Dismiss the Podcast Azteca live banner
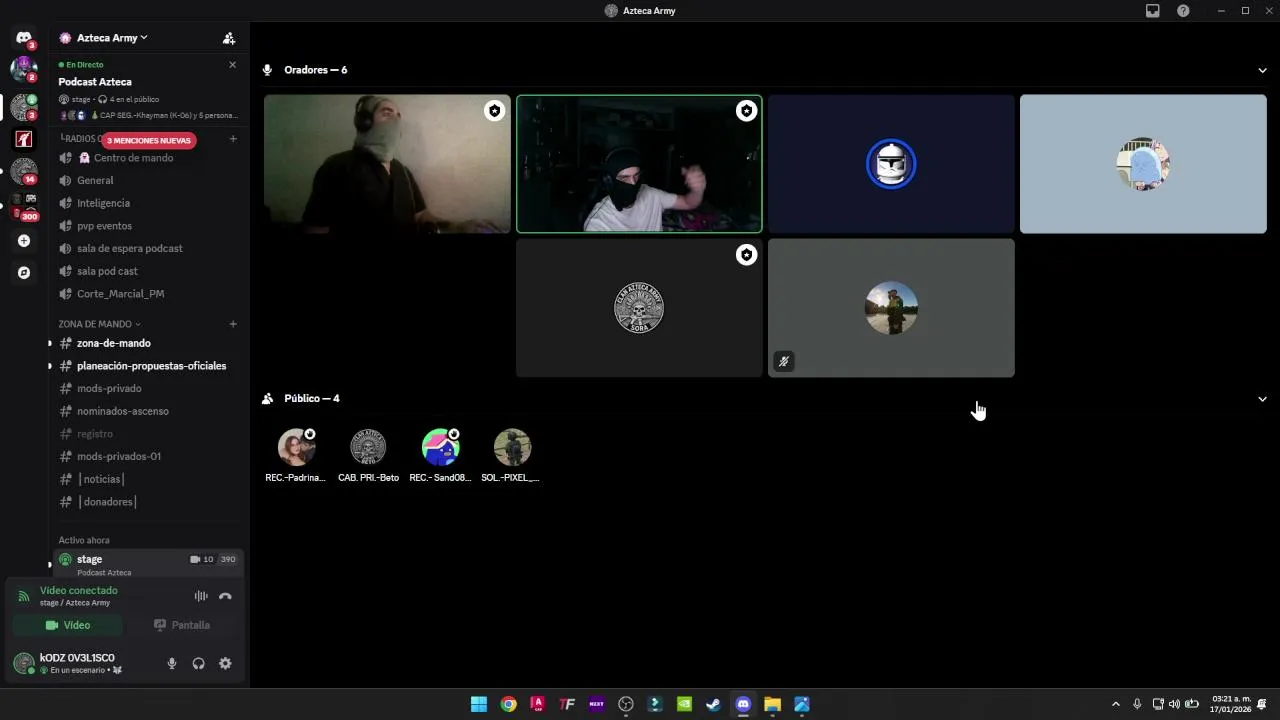 click(x=232, y=65)
